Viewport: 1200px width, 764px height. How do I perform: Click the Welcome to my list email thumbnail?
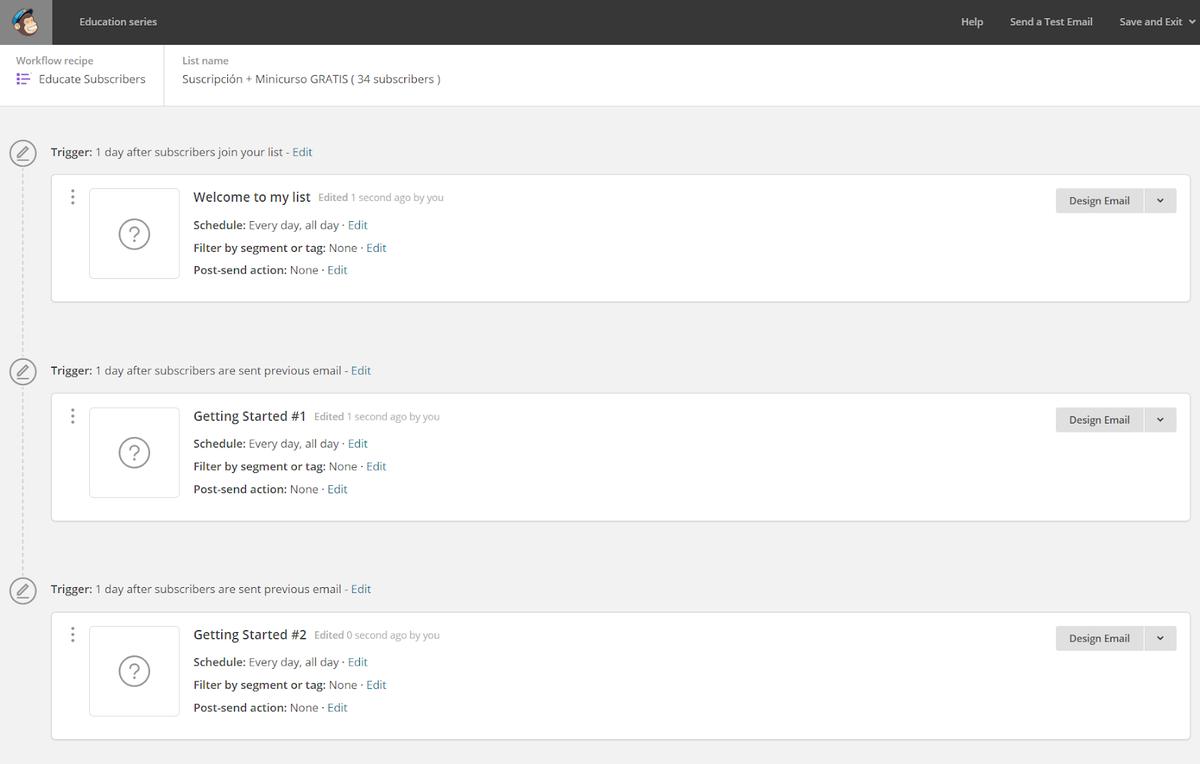[134, 234]
